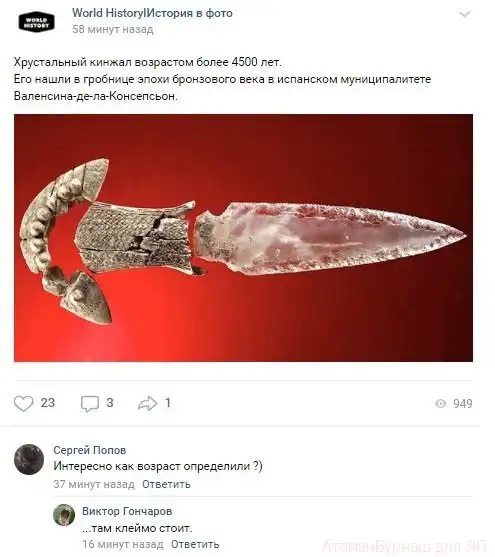Reply to Виктор Гончаров's comment
This screenshot has width=495, height=557.
tap(195, 544)
